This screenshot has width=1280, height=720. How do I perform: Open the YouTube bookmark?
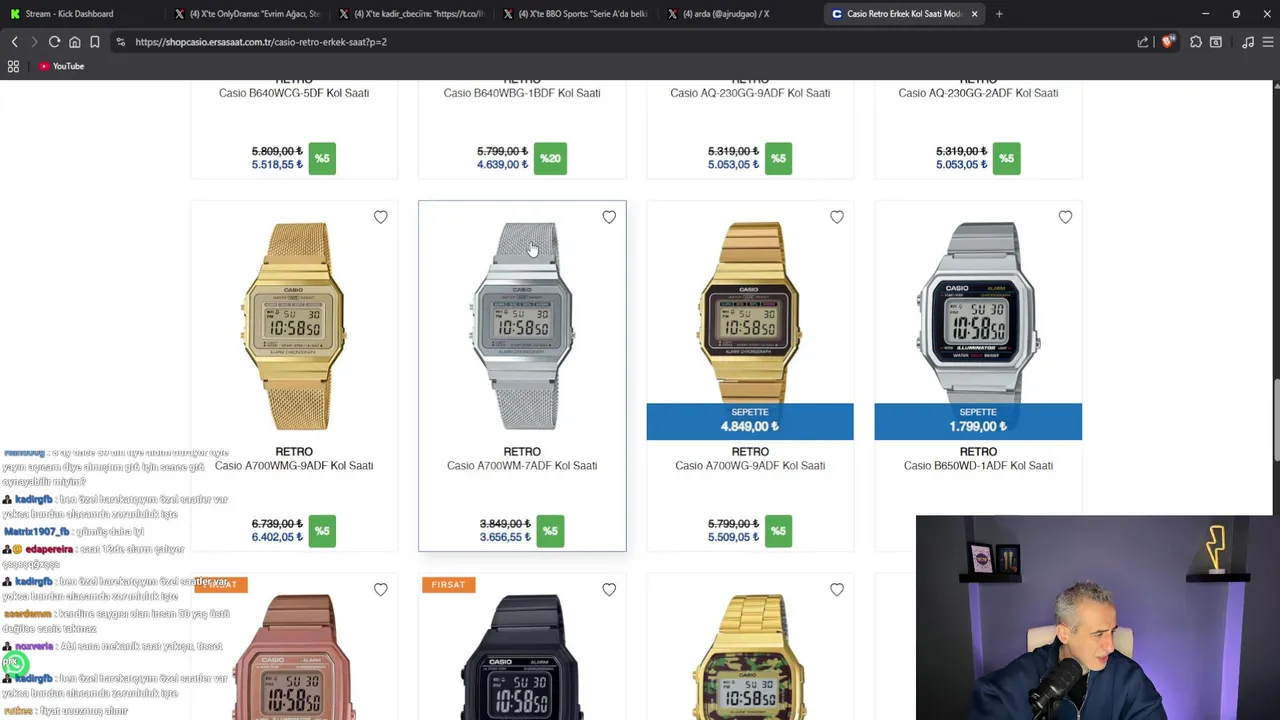[x=62, y=66]
